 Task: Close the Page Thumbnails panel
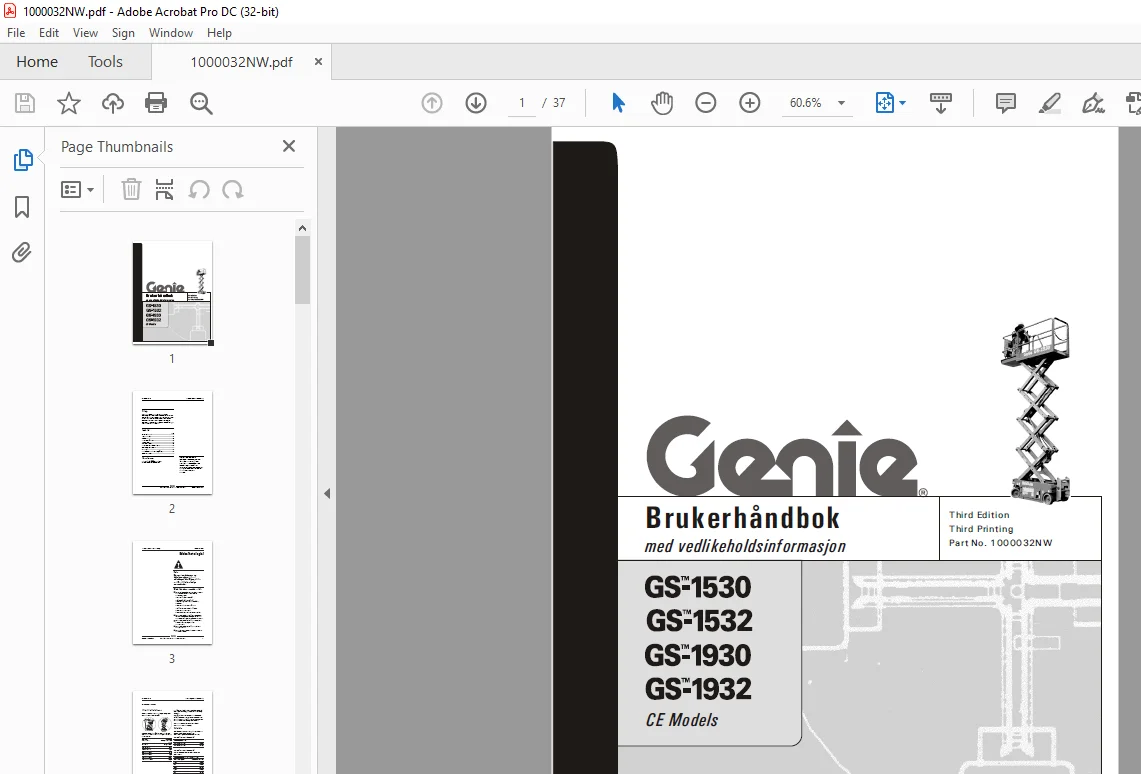289,146
